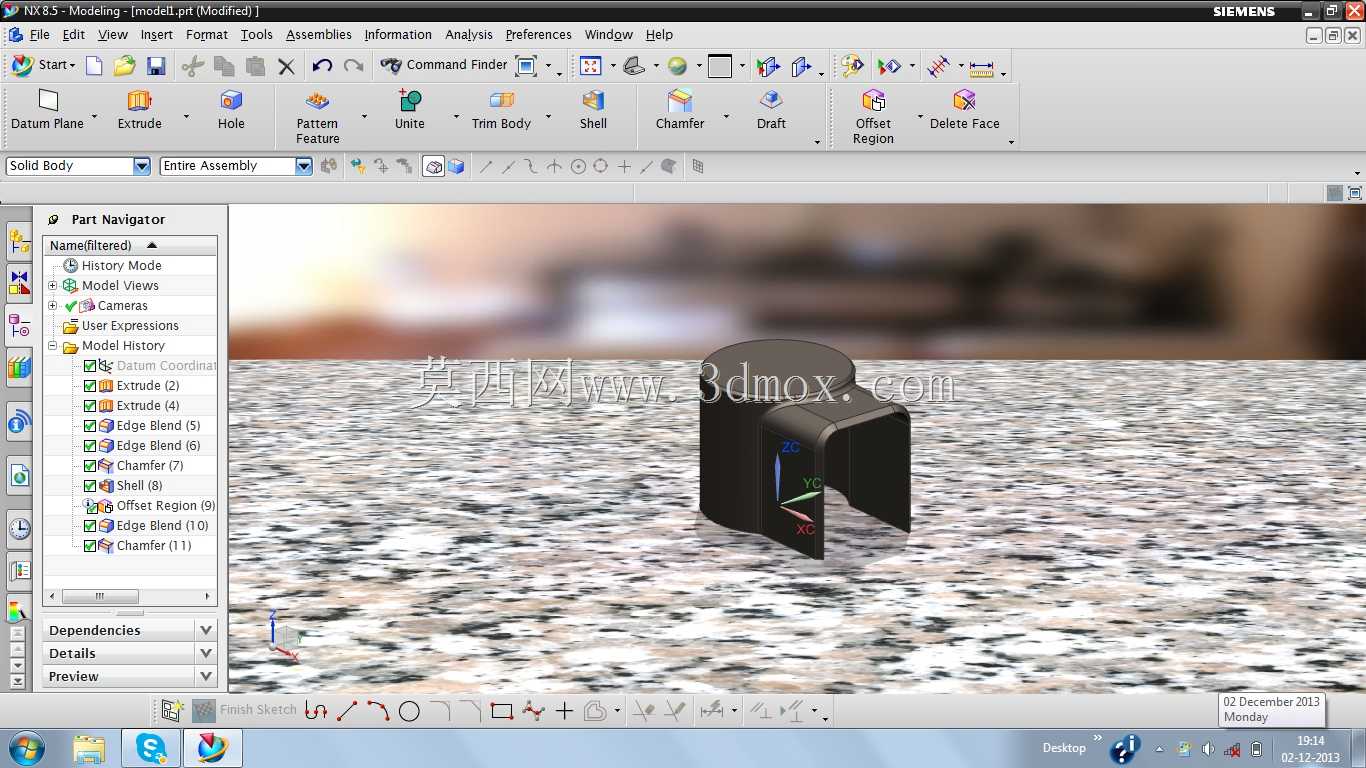The width and height of the screenshot is (1366, 768).
Task: Open the History clock sidebar tab
Action: pyautogui.click(x=19, y=529)
